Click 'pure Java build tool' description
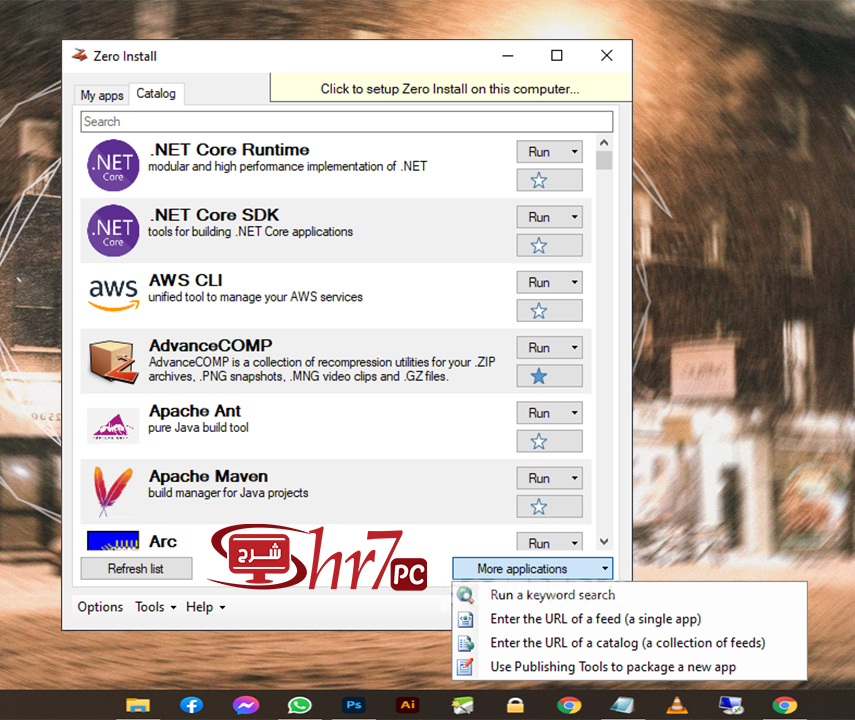Viewport: 855px width, 720px height. pyautogui.click(x=198, y=428)
